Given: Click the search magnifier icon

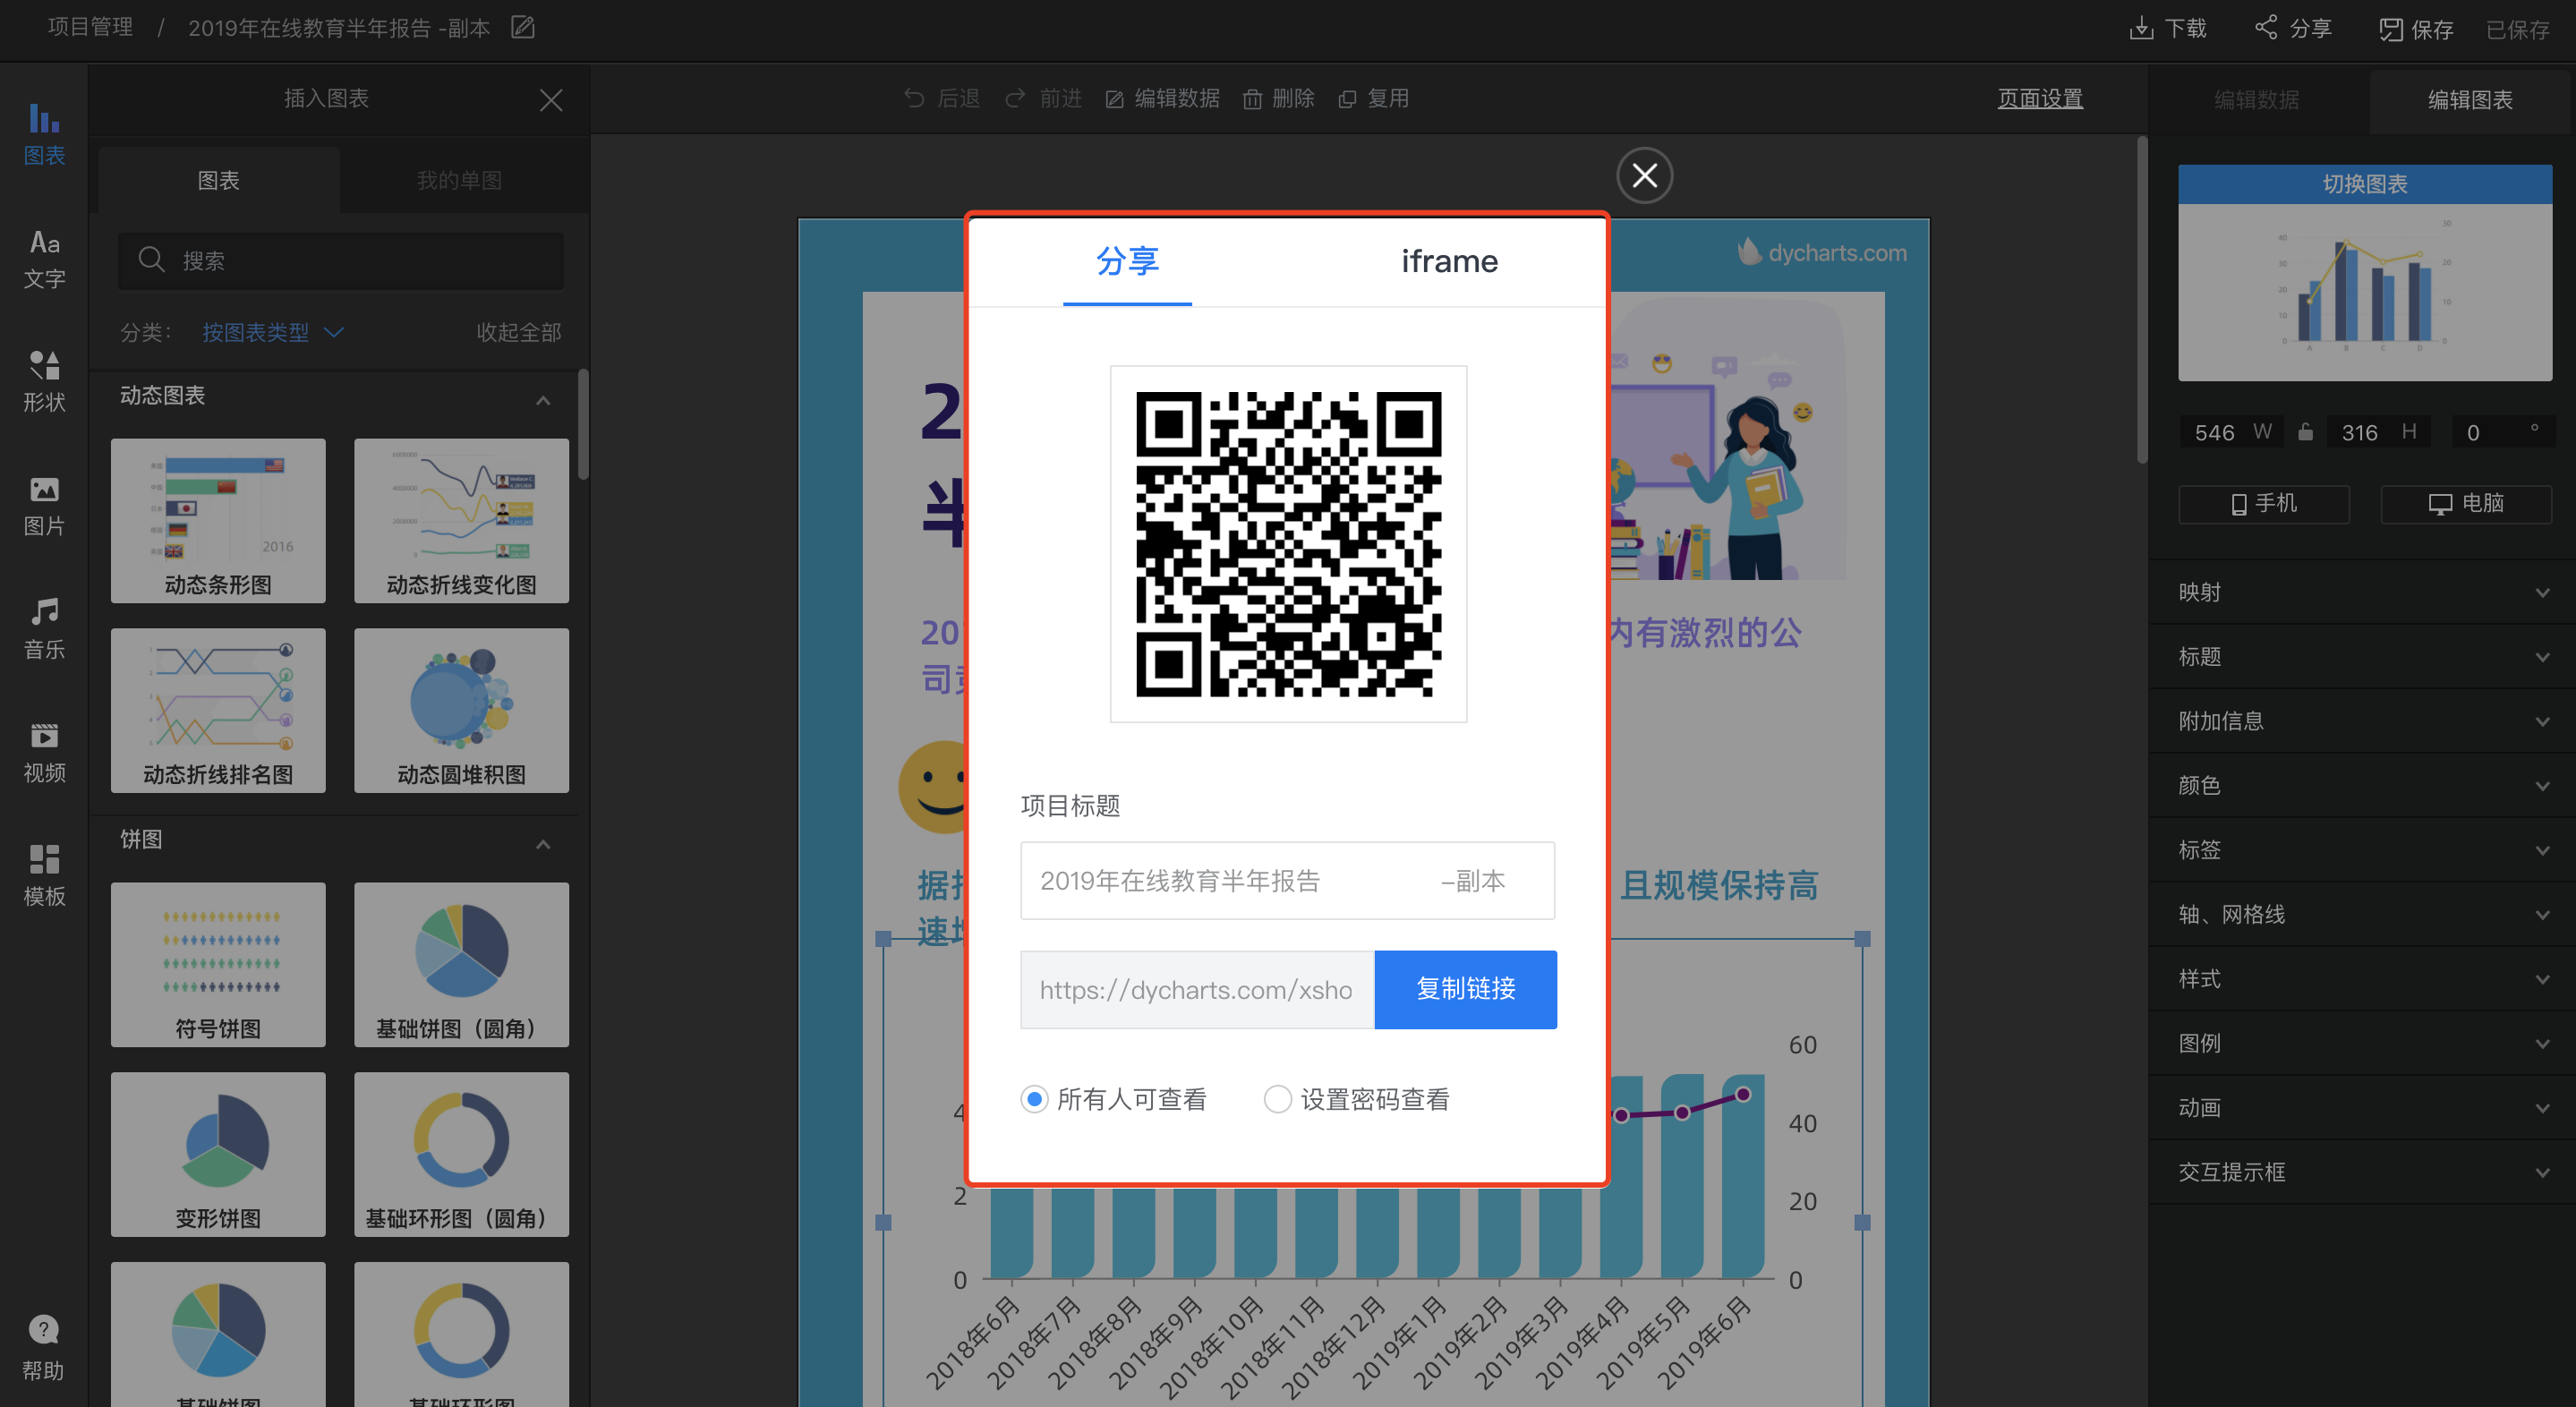Looking at the screenshot, I should click(x=151, y=260).
